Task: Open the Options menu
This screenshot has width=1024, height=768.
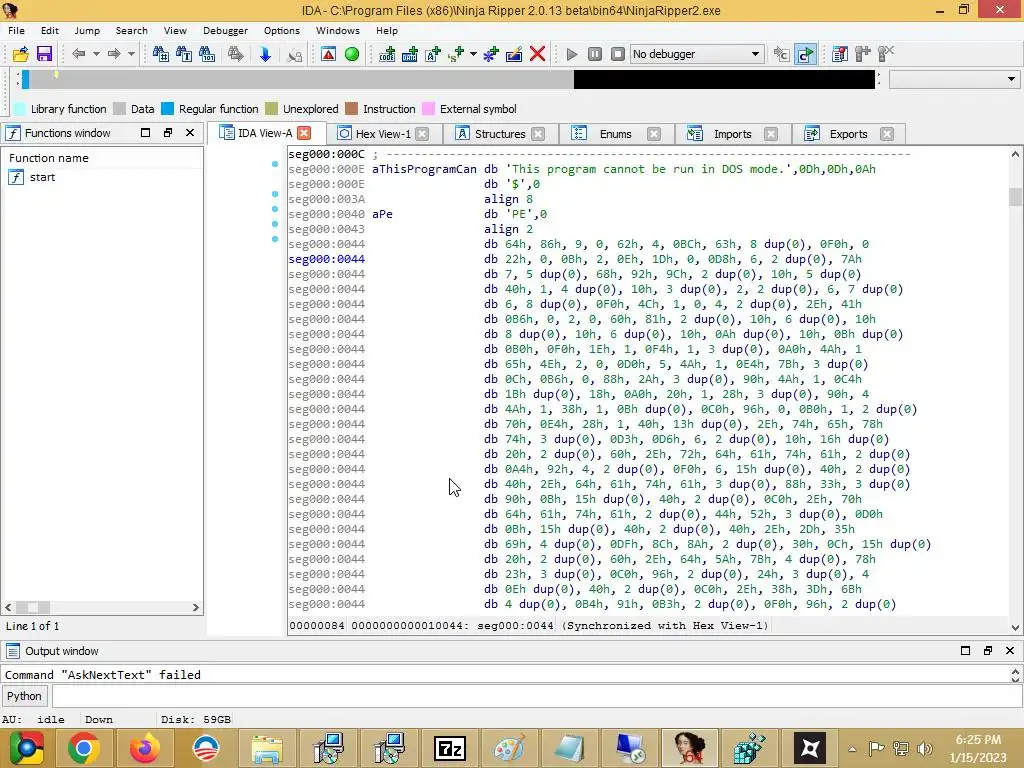Action: (x=281, y=31)
